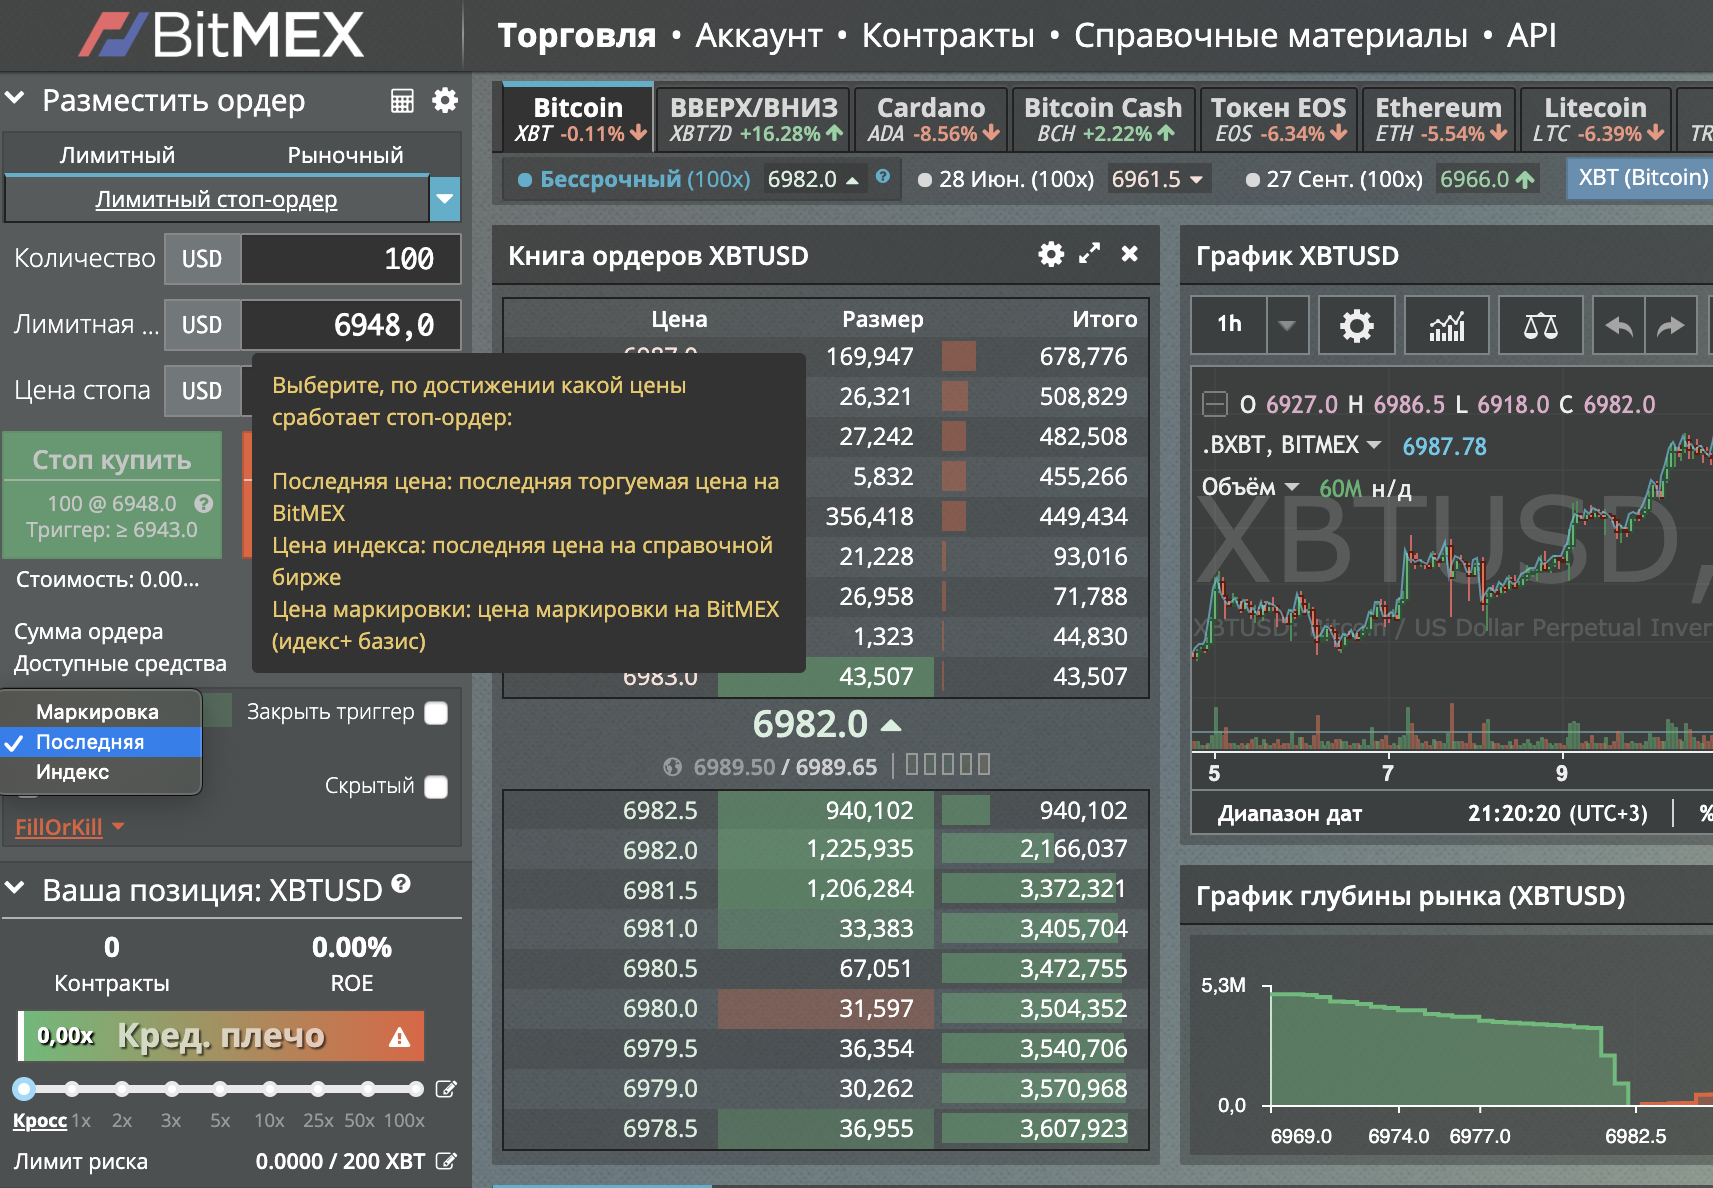Screen dimensions: 1713x1188
Task: Open order book settings gear
Action: point(1051,254)
